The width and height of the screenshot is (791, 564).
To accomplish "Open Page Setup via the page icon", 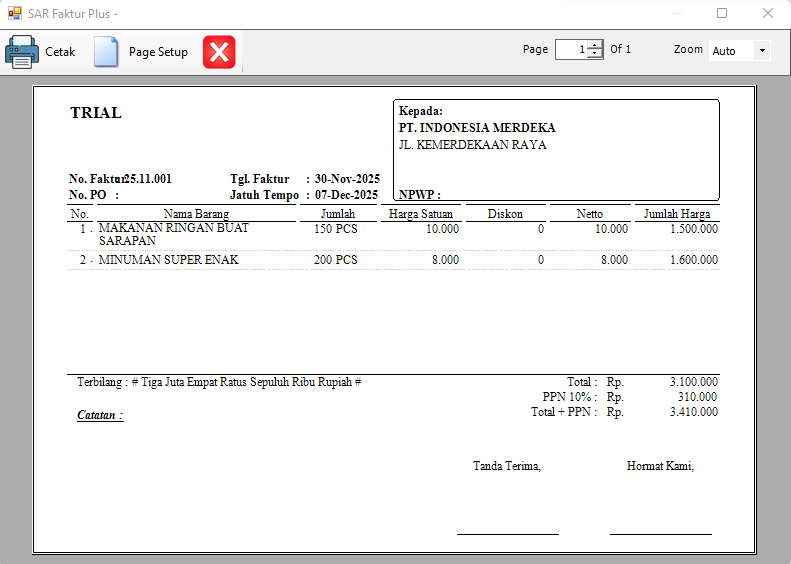I will point(106,51).
